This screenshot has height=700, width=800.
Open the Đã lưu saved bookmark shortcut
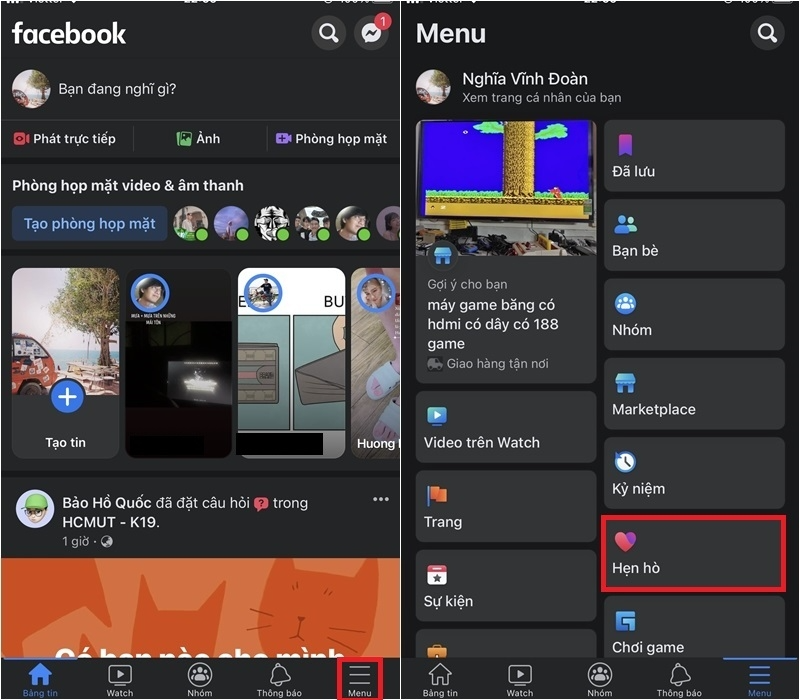click(694, 156)
